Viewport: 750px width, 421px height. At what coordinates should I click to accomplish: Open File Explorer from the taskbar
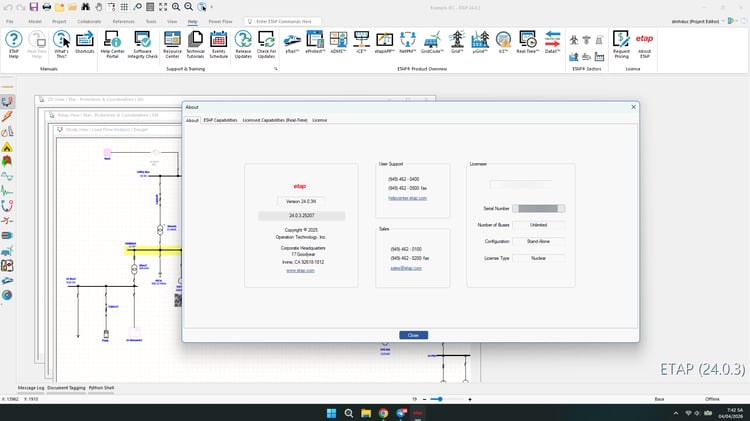pyautogui.click(x=366, y=413)
